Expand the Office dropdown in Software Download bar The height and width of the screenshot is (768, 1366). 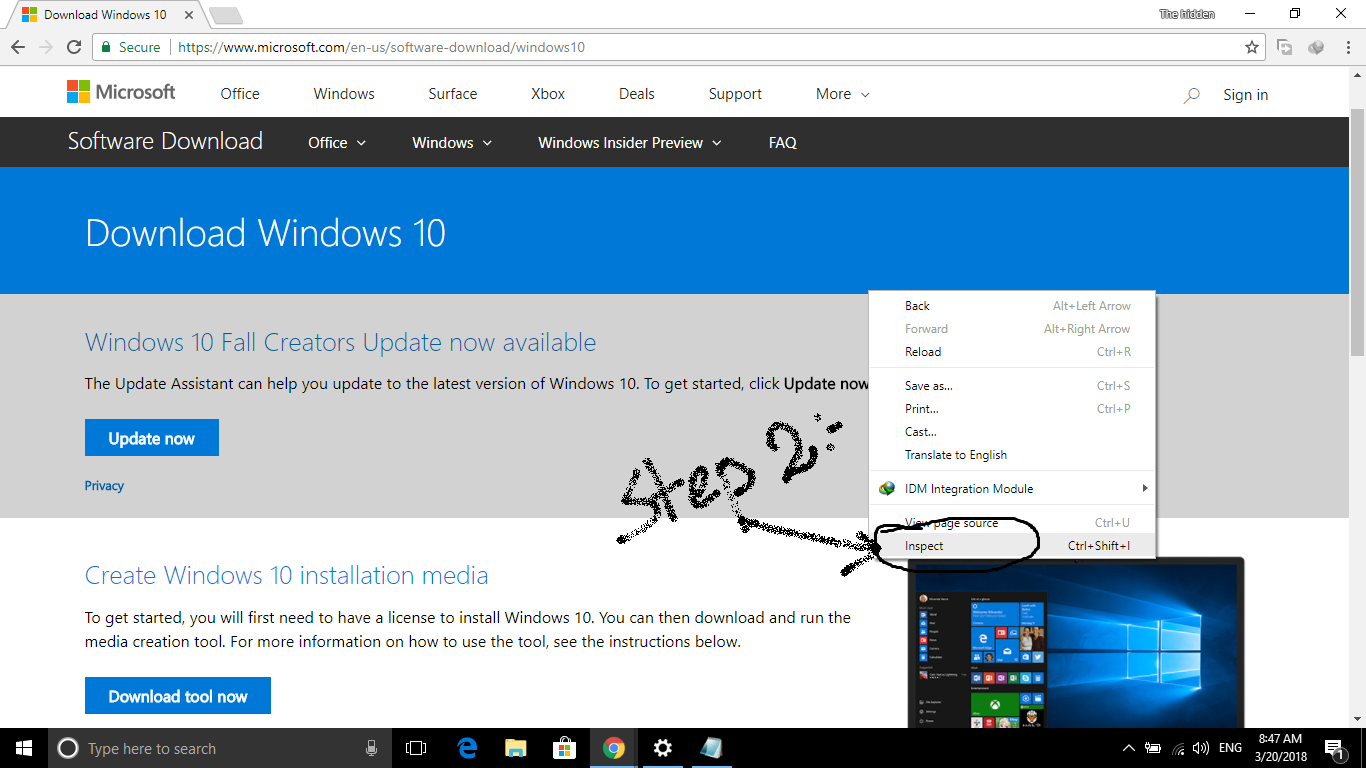pos(337,143)
